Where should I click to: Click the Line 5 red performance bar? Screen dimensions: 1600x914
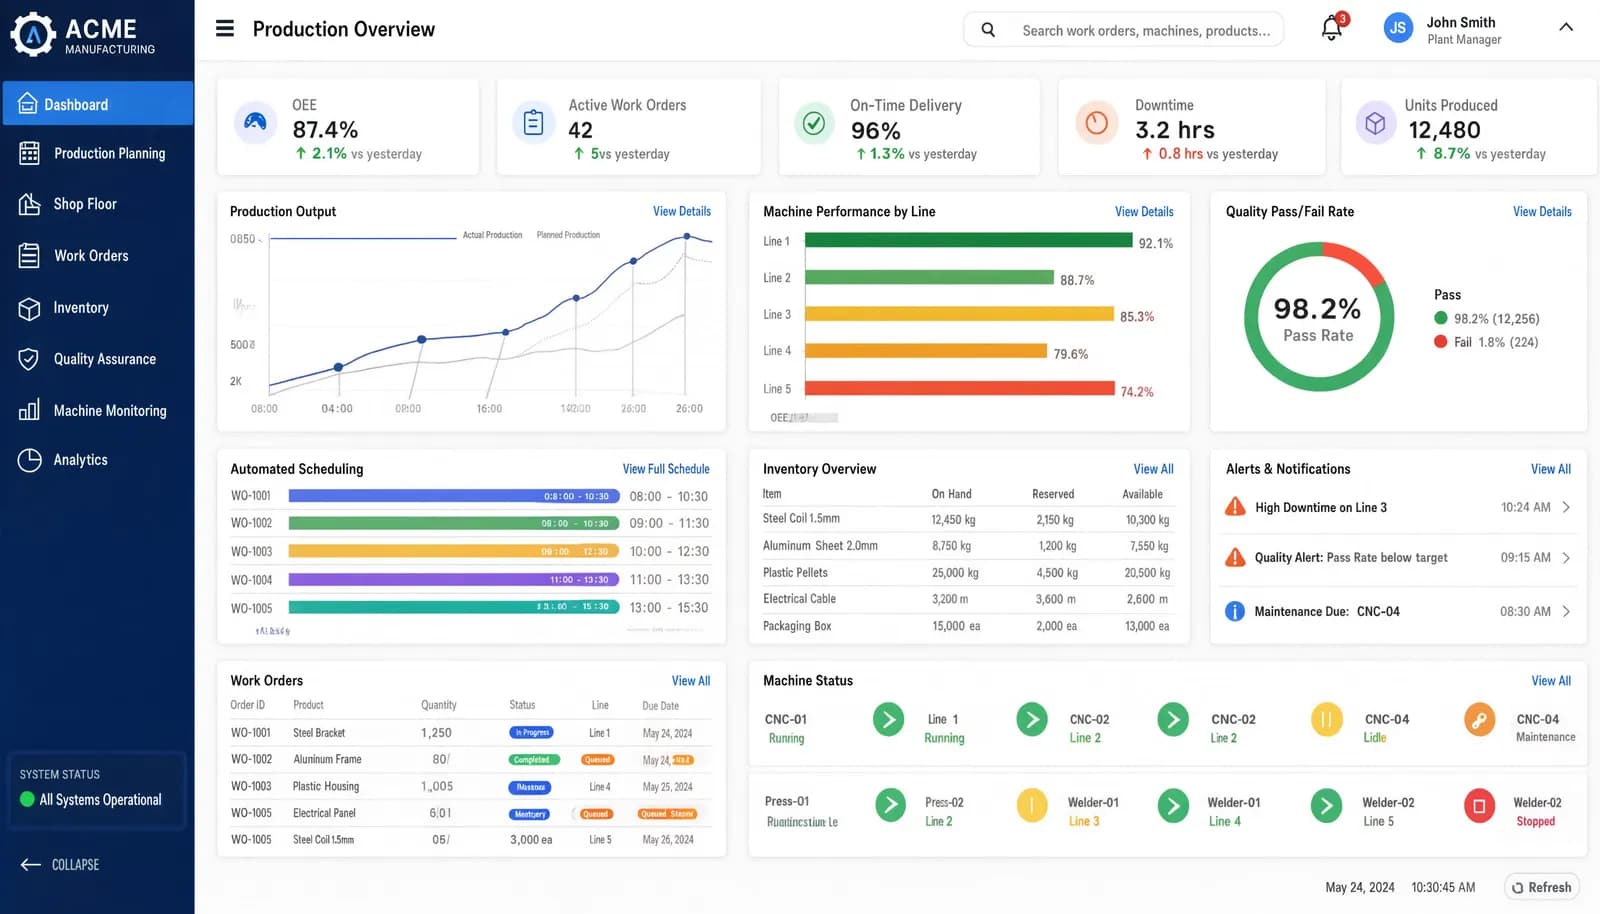[x=959, y=388]
